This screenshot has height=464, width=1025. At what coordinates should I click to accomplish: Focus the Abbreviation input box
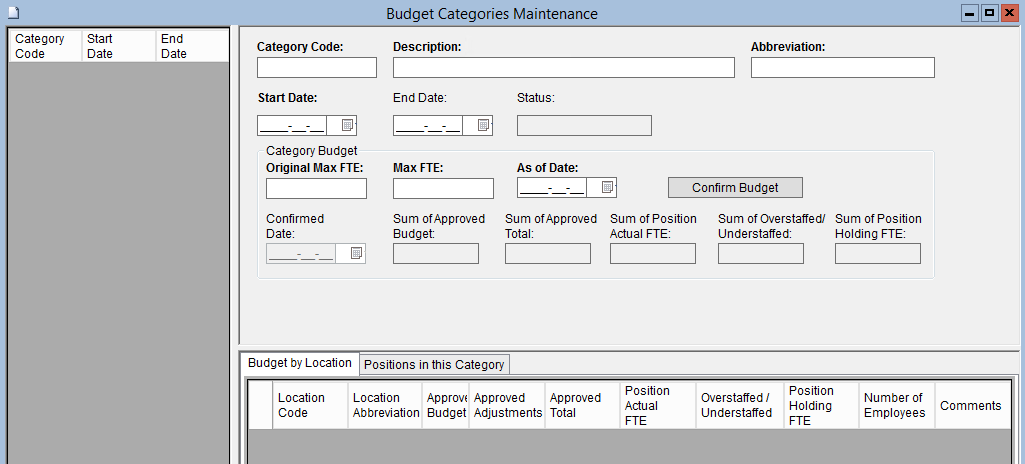tap(842, 68)
